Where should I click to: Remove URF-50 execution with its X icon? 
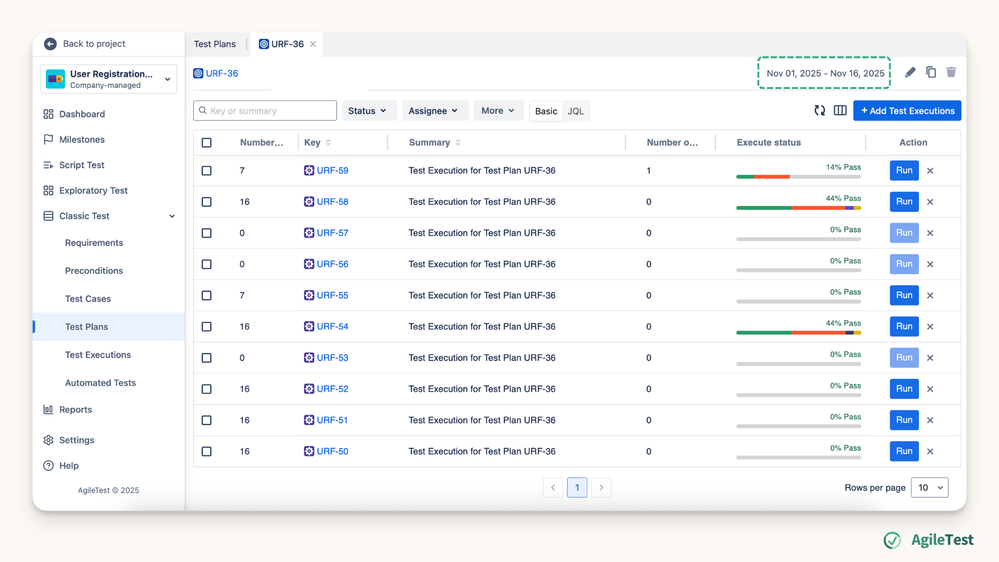point(930,452)
